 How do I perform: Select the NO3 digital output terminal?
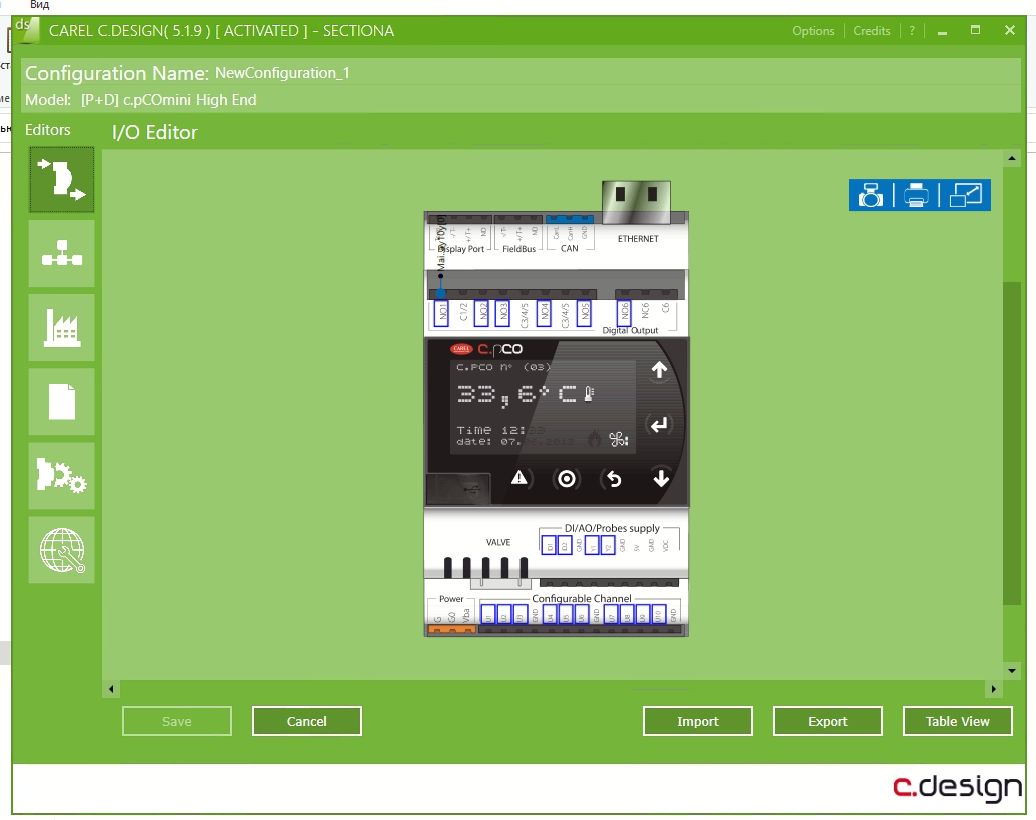point(502,313)
